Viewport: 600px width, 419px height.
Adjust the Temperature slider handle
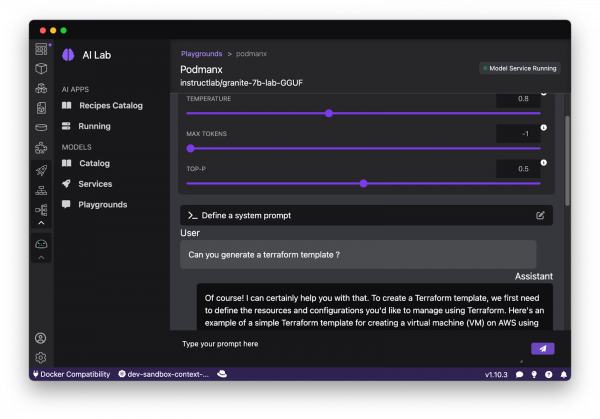329,113
